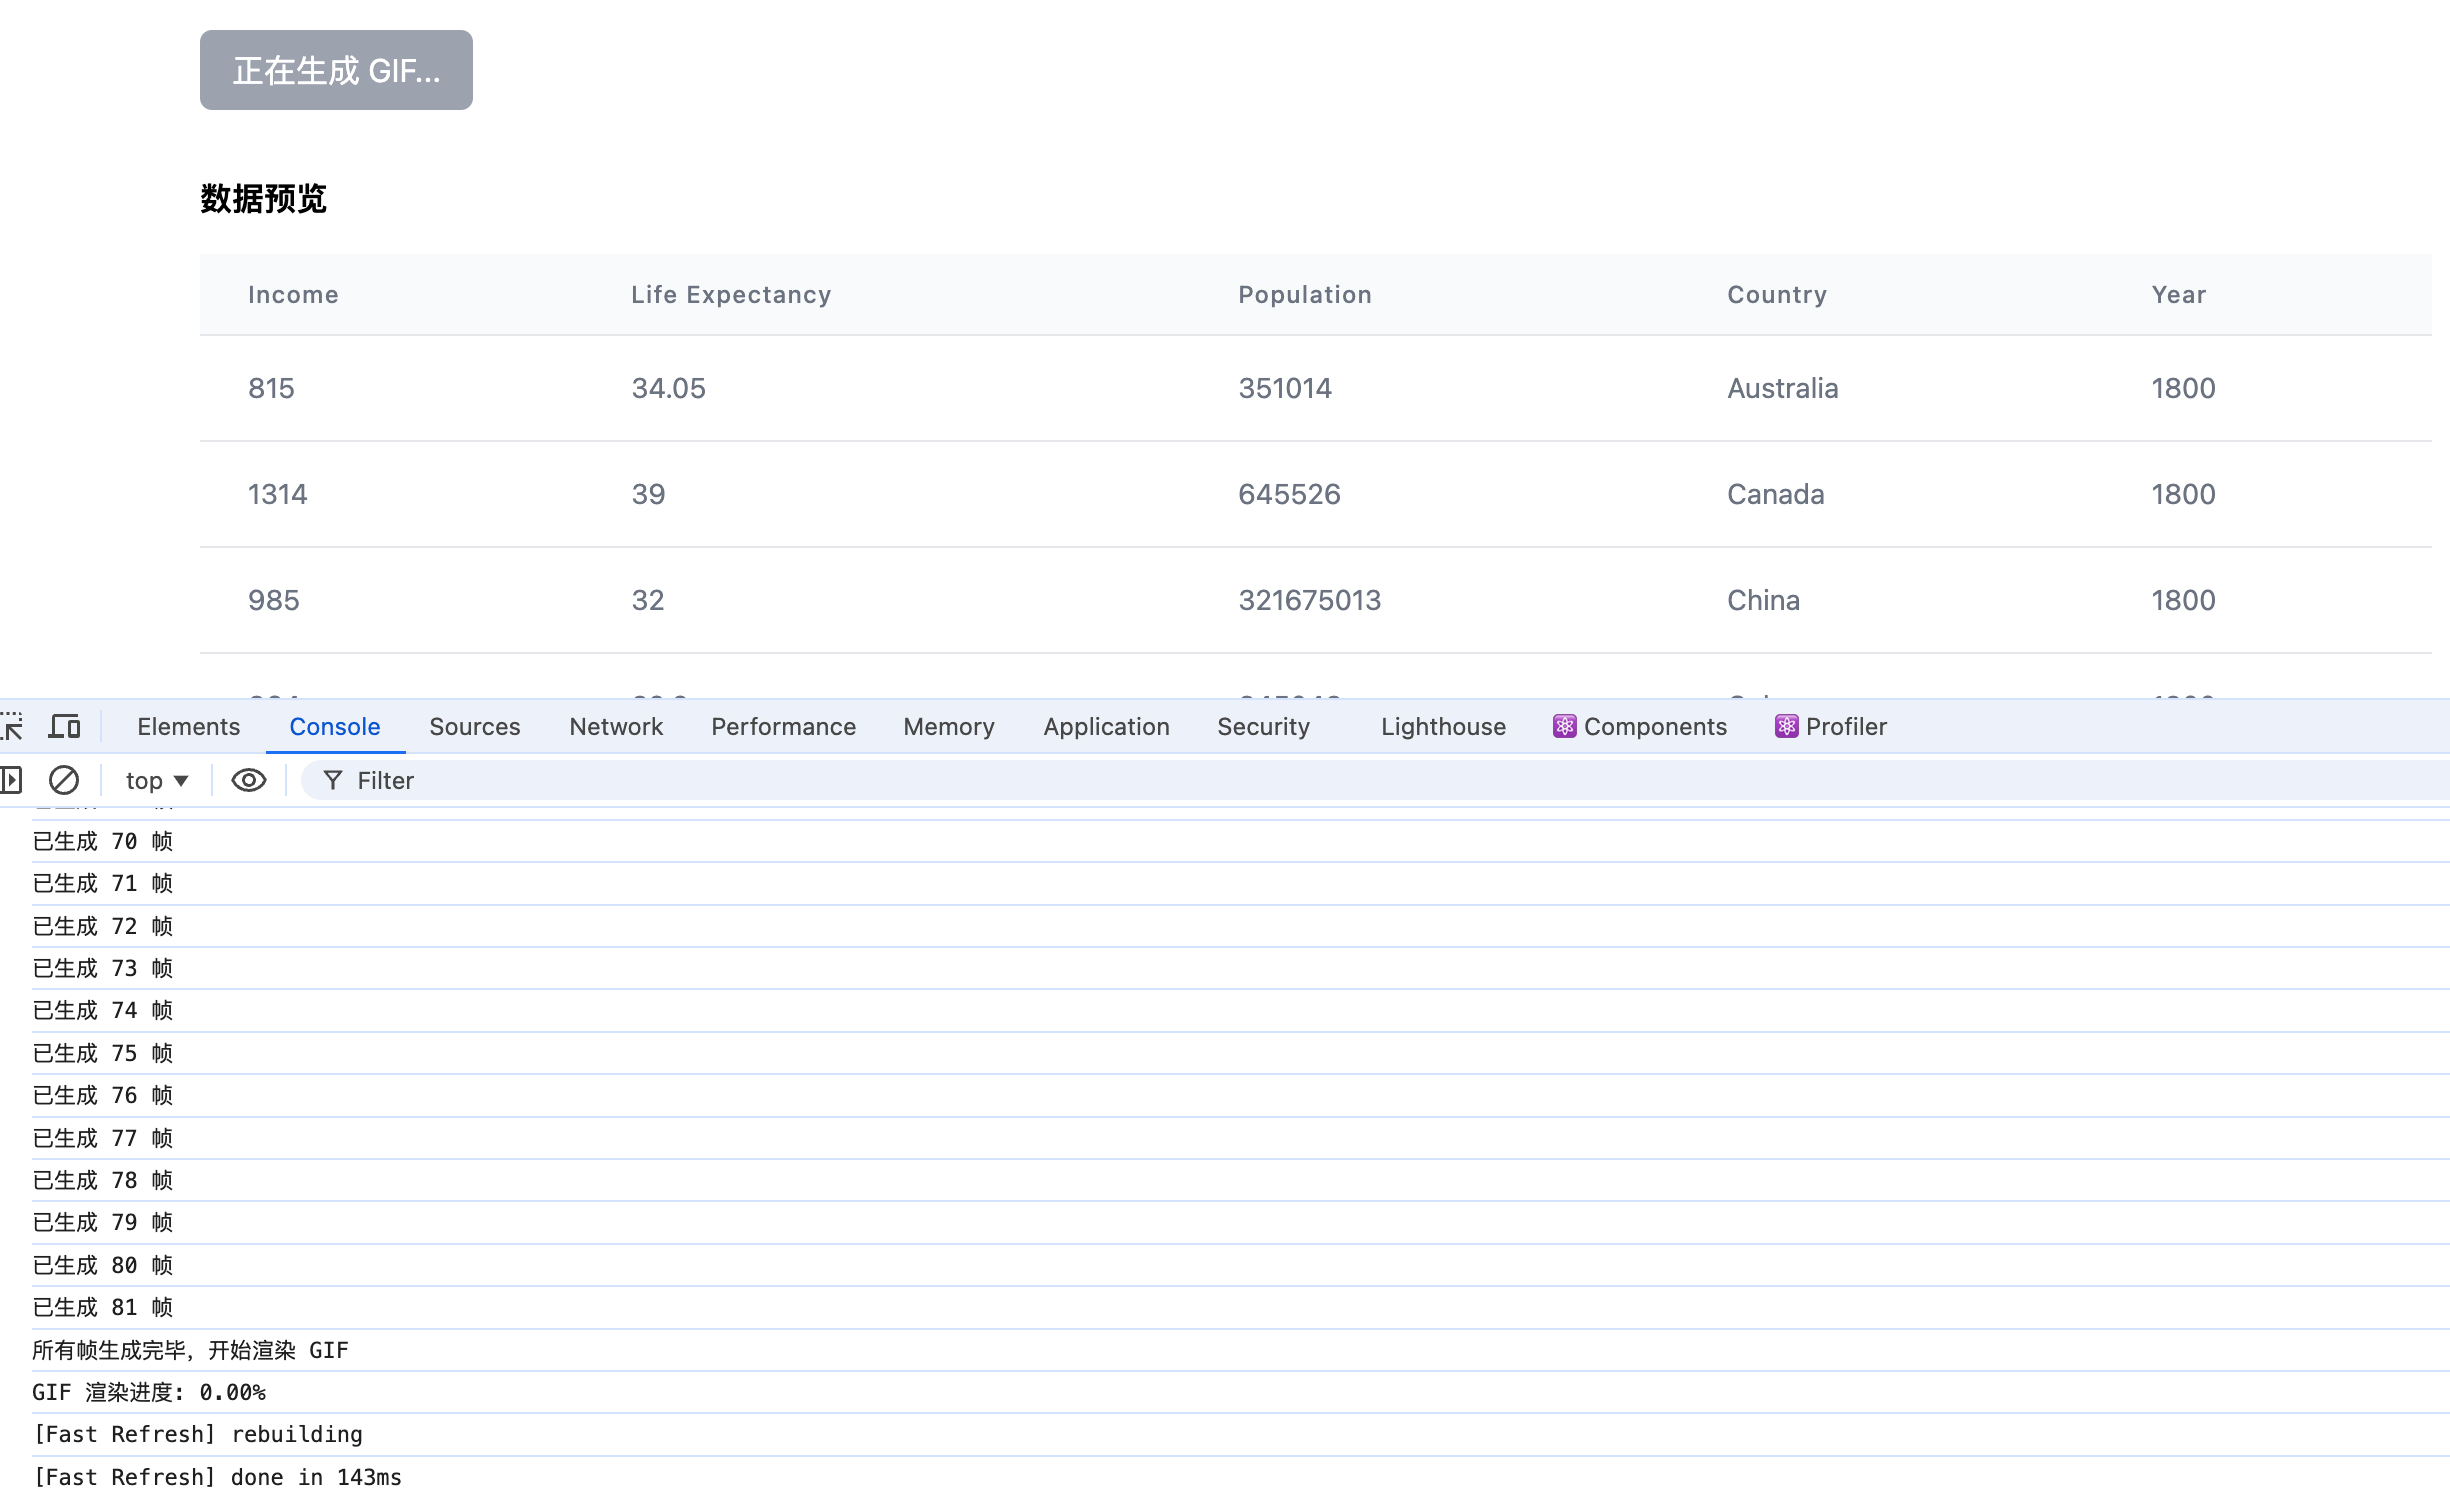The height and width of the screenshot is (1506, 2450).
Task: Click the Memory panel icon
Action: 947,726
